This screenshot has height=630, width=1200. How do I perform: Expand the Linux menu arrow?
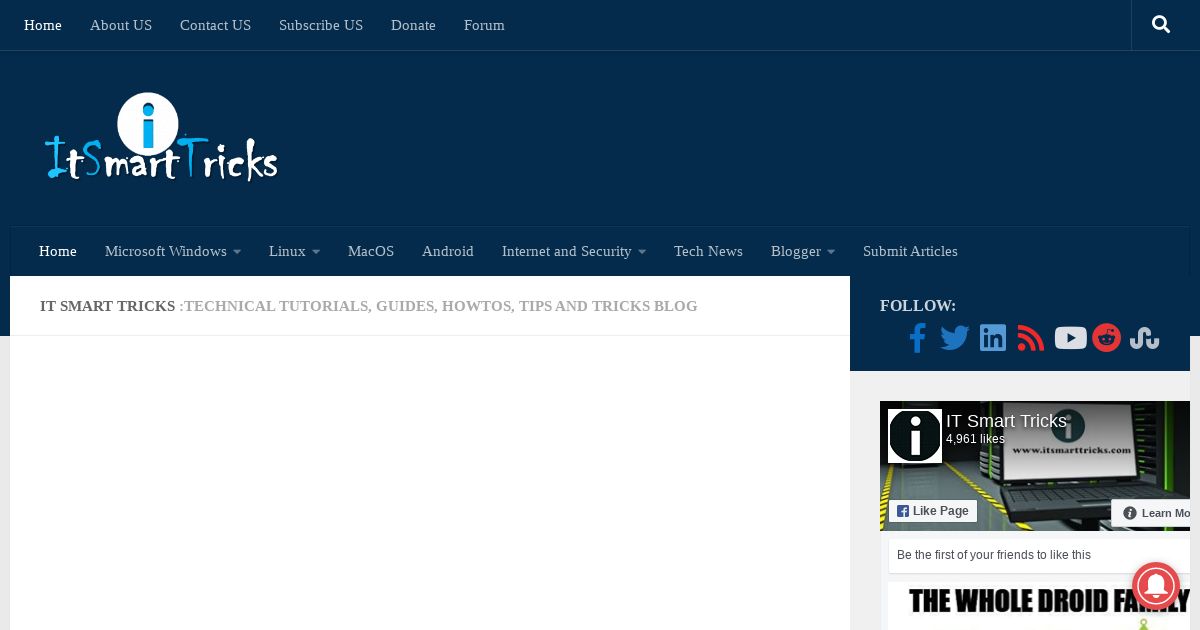[x=316, y=252]
